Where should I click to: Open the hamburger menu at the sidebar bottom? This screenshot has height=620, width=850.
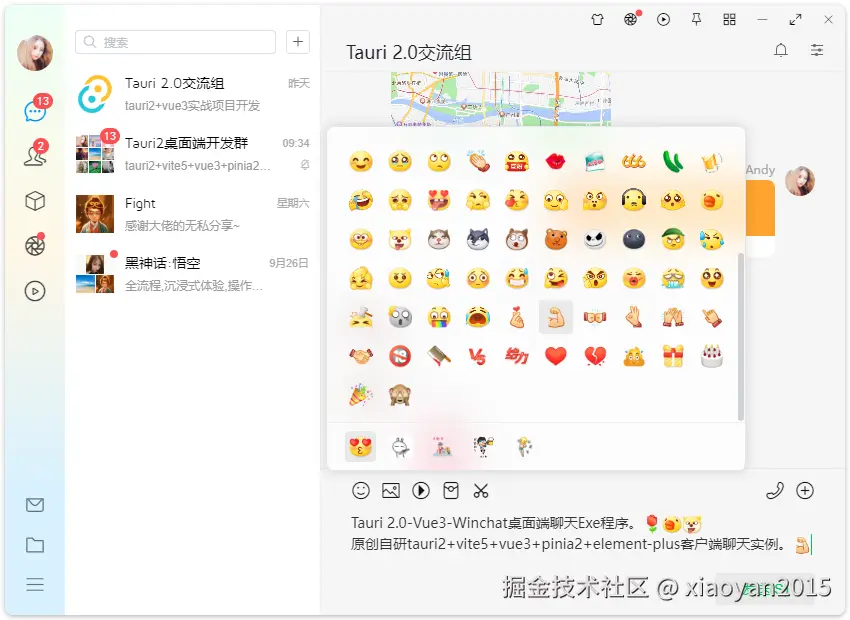(35, 584)
